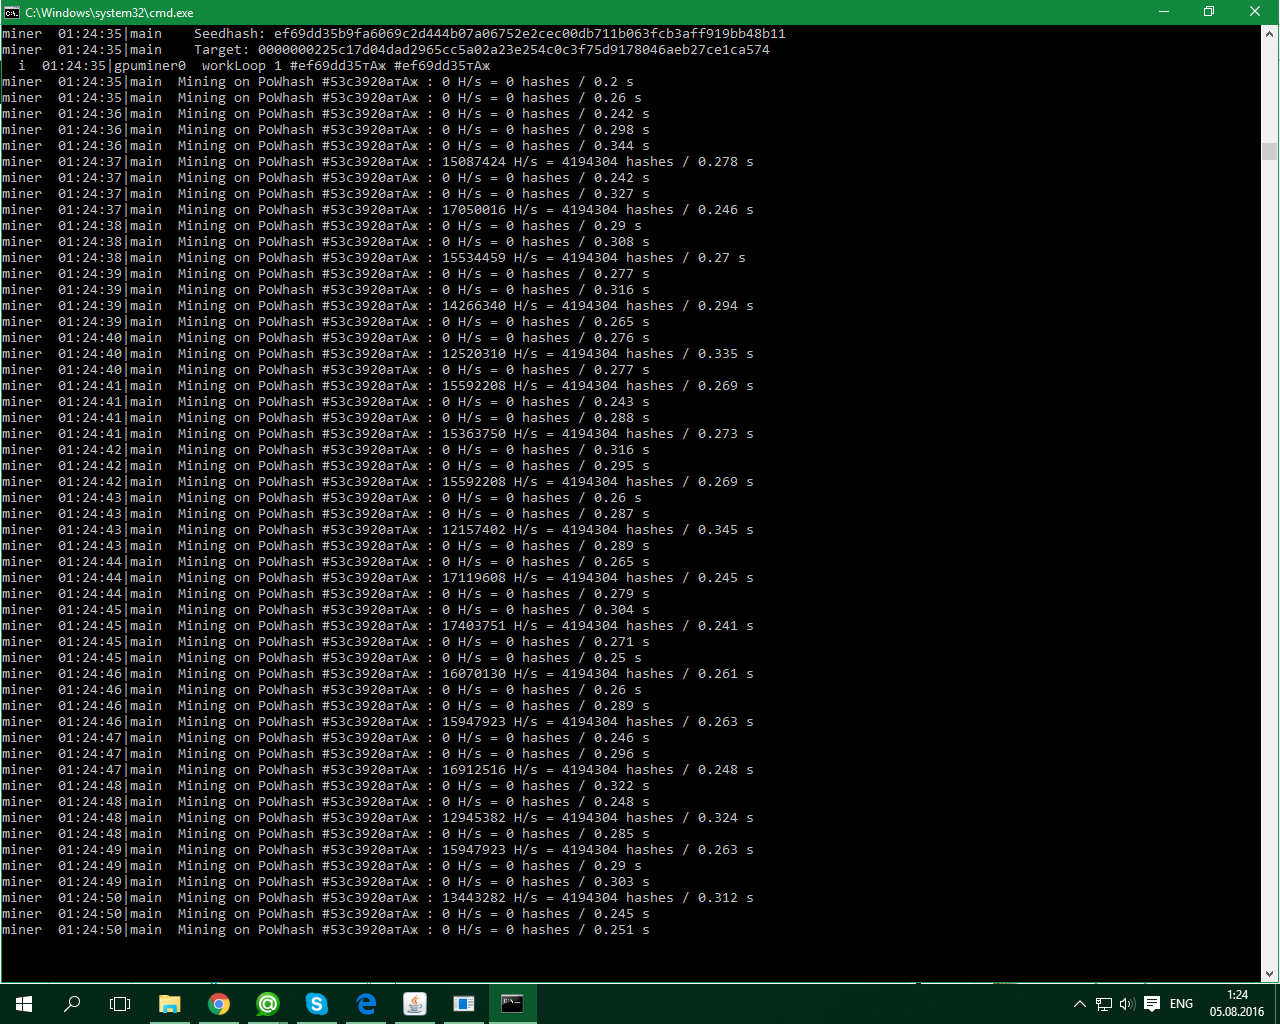Screen dimensions: 1280x1024
Task: Open Task View from the taskbar
Action: tap(120, 1004)
